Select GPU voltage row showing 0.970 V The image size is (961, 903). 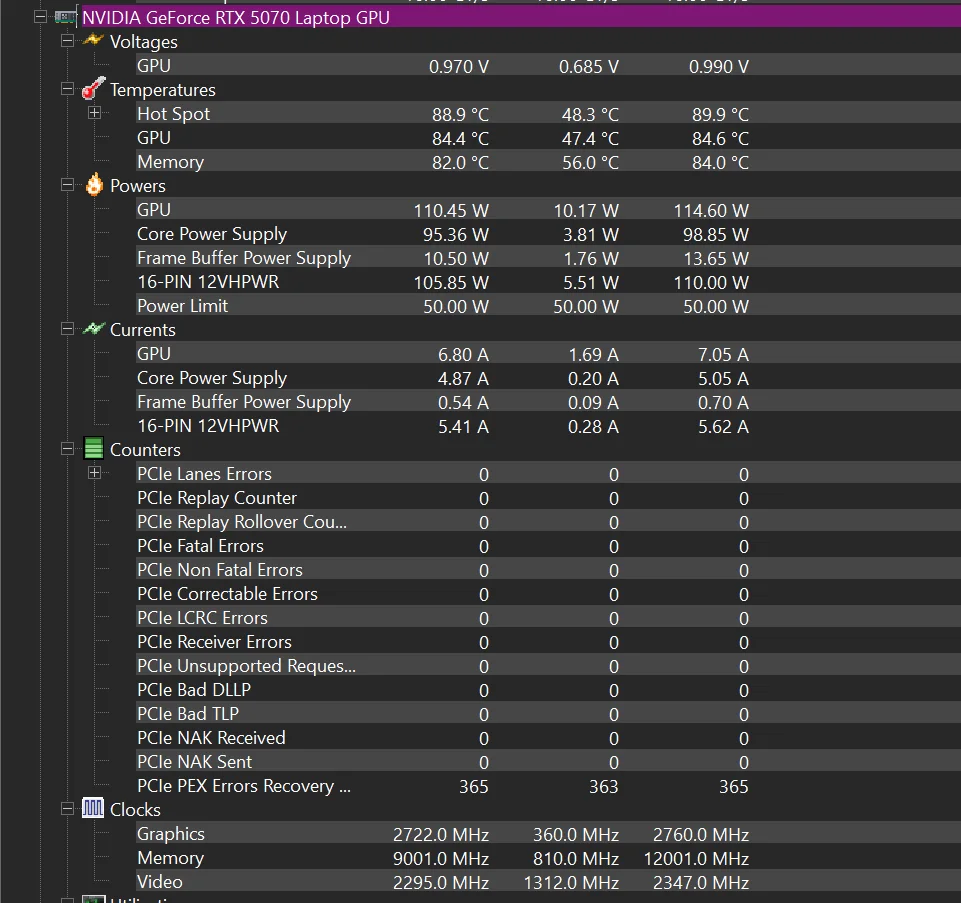548,66
